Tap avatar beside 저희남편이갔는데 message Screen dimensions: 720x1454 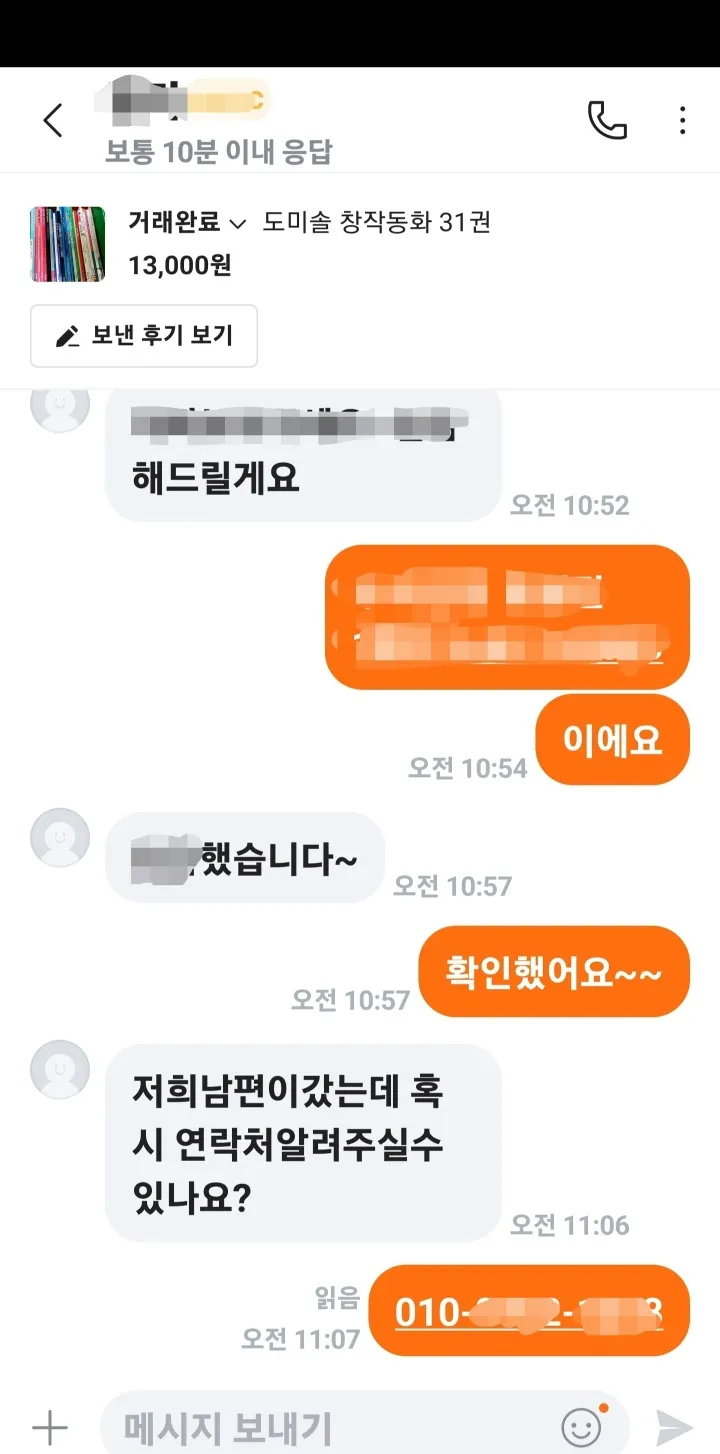(60, 1069)
